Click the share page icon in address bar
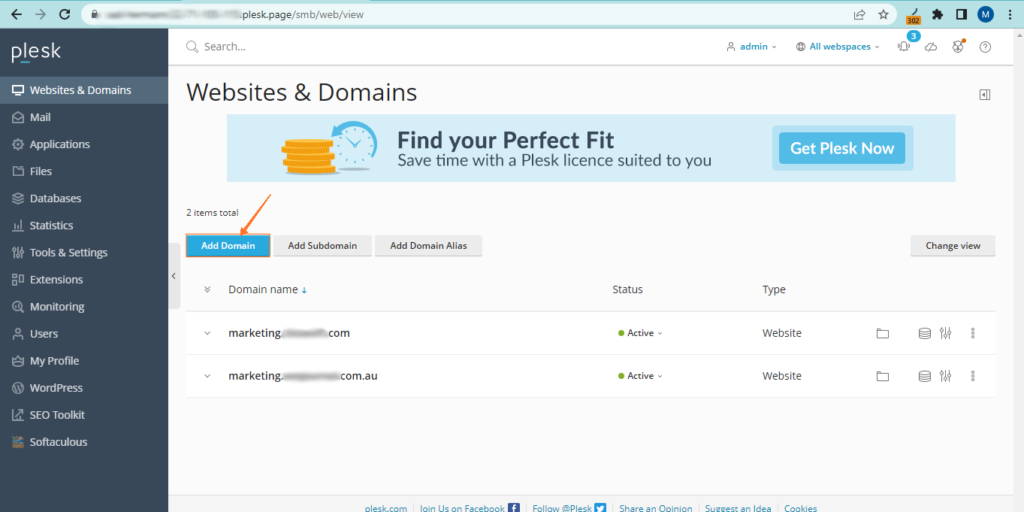The height and width of the screenshot is (512, 1024). click(x=859, y=14)
